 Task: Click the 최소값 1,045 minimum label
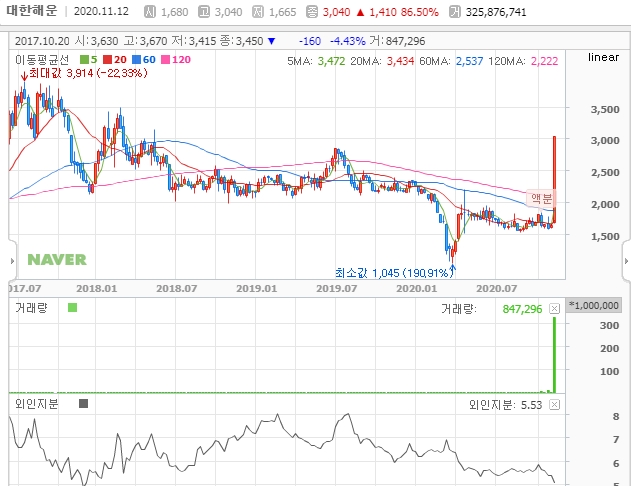coord(394,273)
